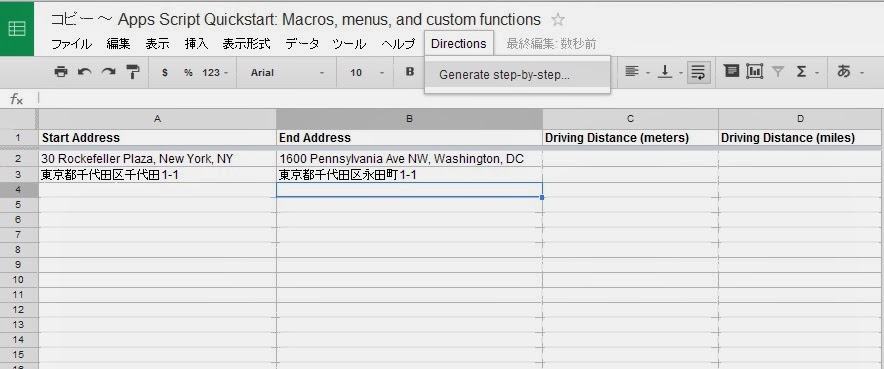
Task: Click the select-all corner box
Action: click(x=18, y=119)
